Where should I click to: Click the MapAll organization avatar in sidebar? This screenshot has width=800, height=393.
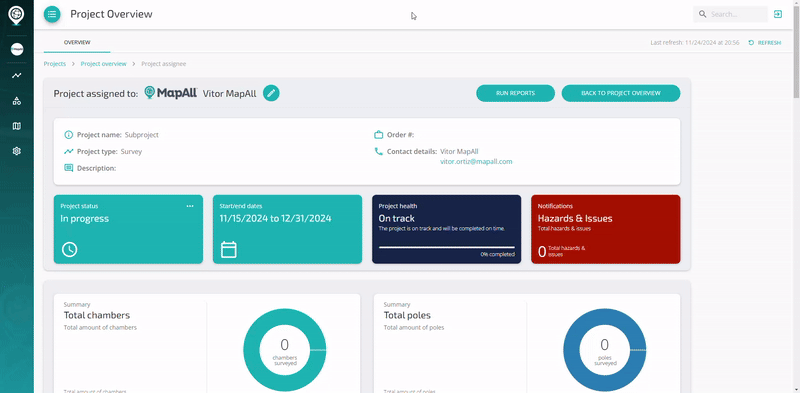[17, 50]
